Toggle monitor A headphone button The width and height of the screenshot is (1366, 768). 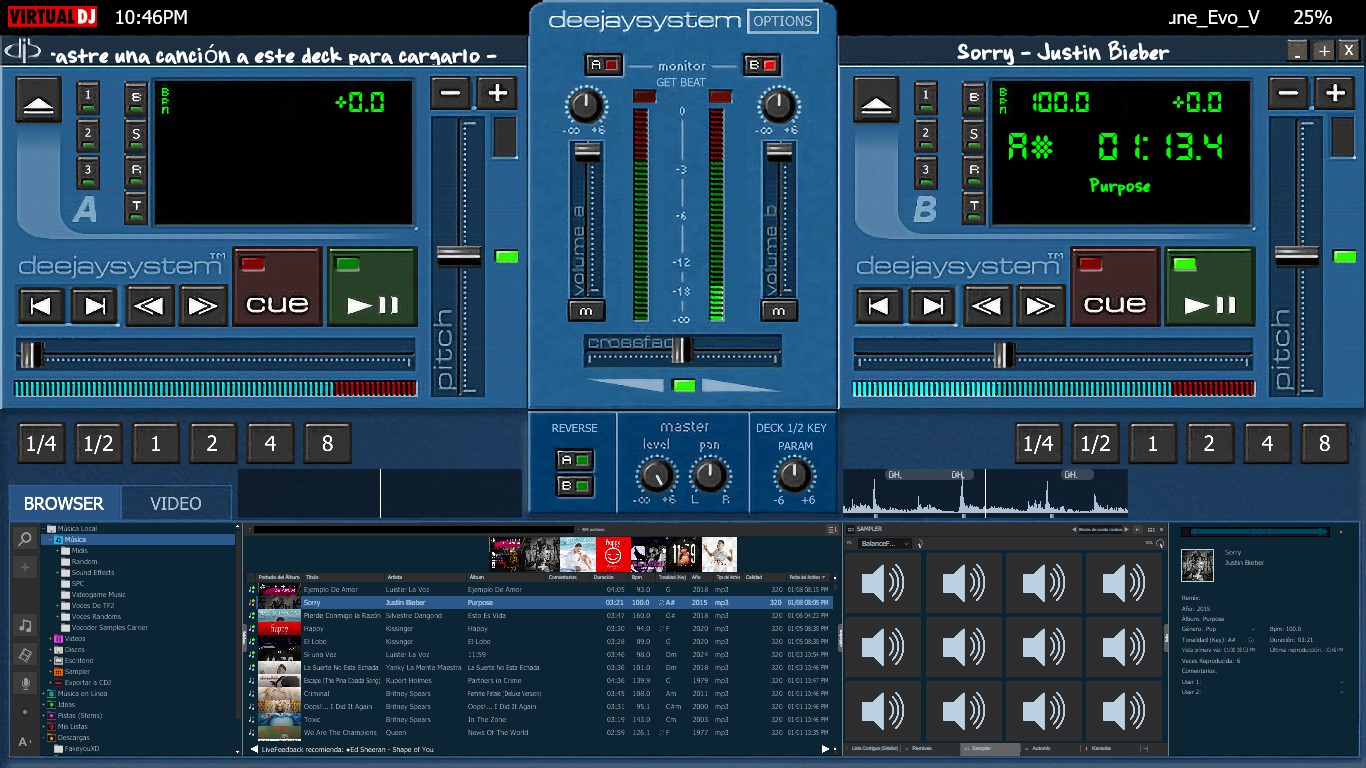(x=605, y=65)
